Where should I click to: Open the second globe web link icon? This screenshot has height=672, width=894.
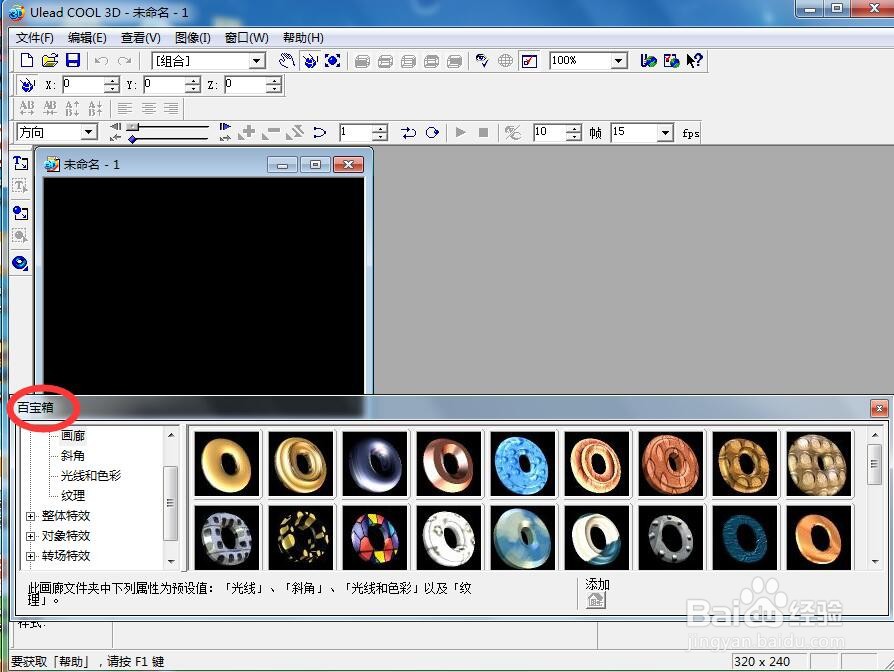[x=671, y=60]
